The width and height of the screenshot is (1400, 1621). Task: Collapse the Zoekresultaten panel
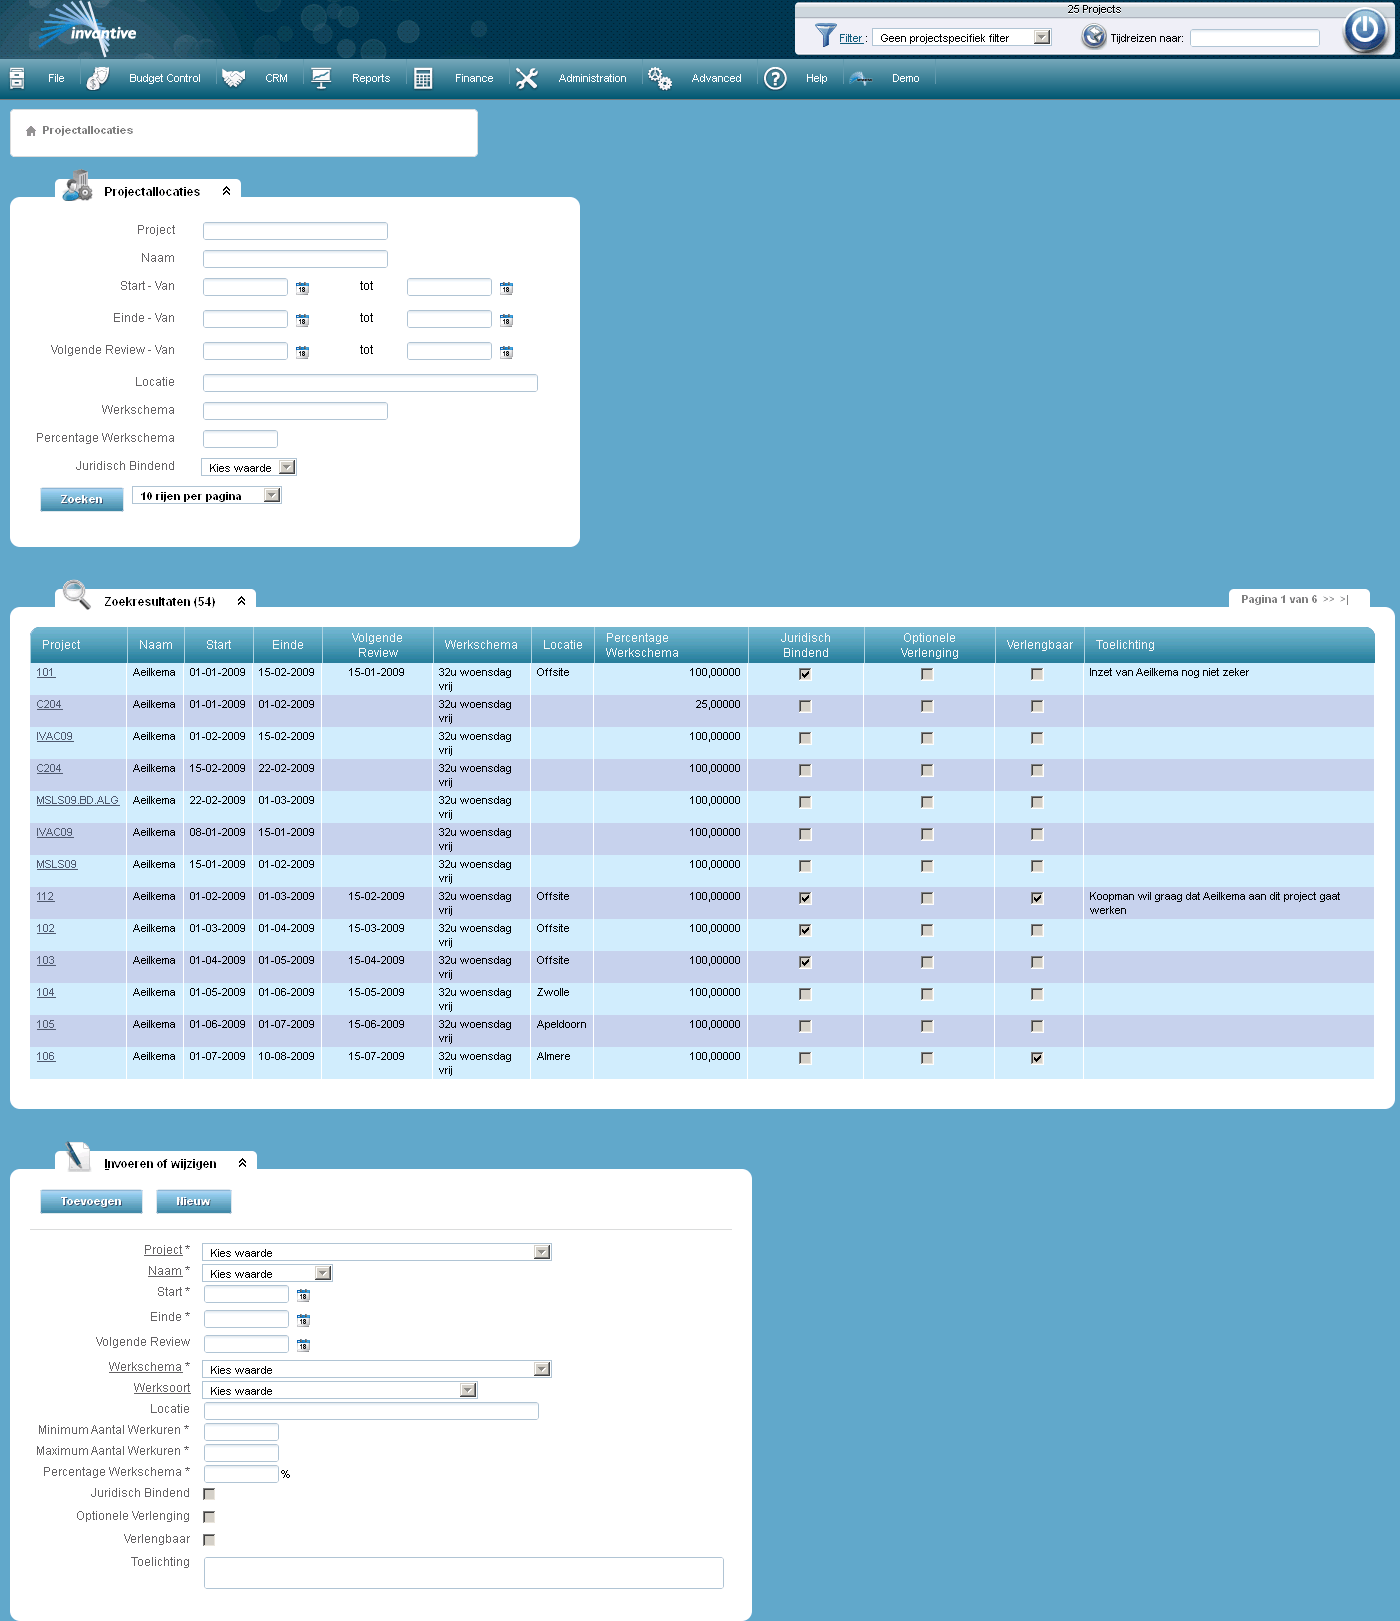(242, 601)
